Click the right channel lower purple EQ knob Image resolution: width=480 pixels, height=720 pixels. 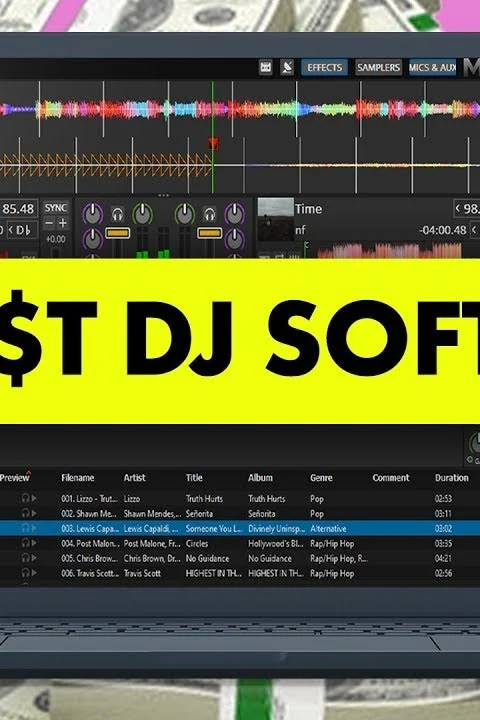click(x=235, y=239)
